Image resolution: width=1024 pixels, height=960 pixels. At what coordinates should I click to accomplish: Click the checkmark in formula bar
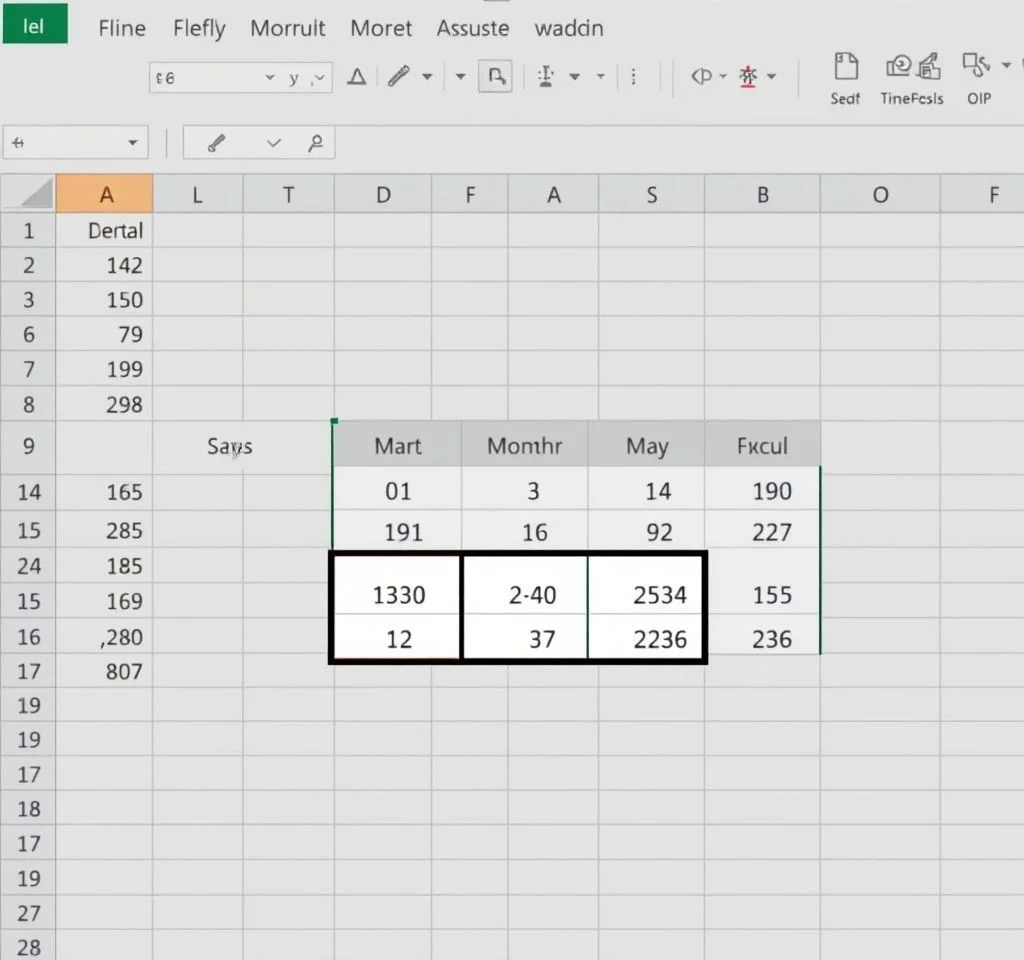(x=274, y=143)
